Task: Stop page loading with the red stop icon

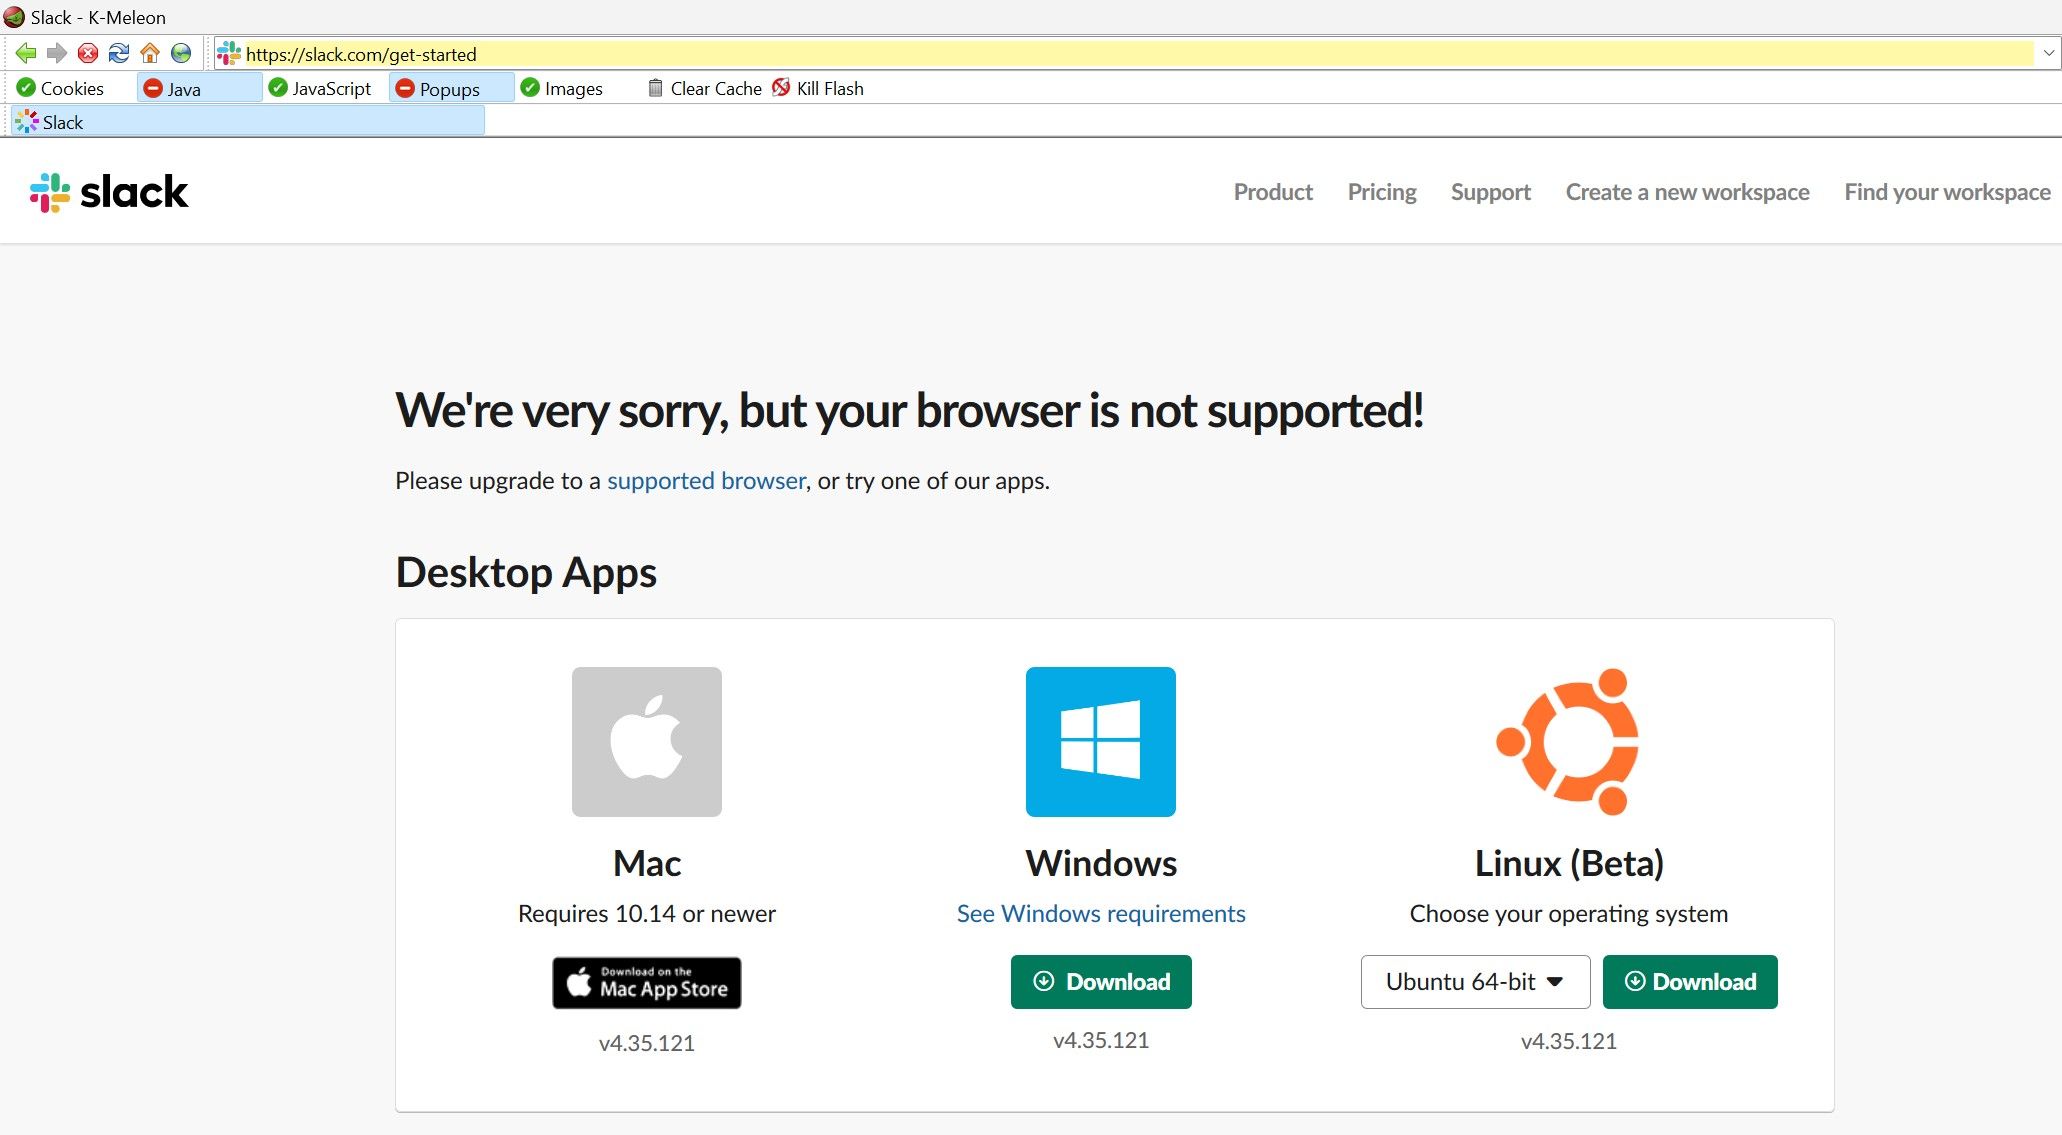Action: coord(88,53)
